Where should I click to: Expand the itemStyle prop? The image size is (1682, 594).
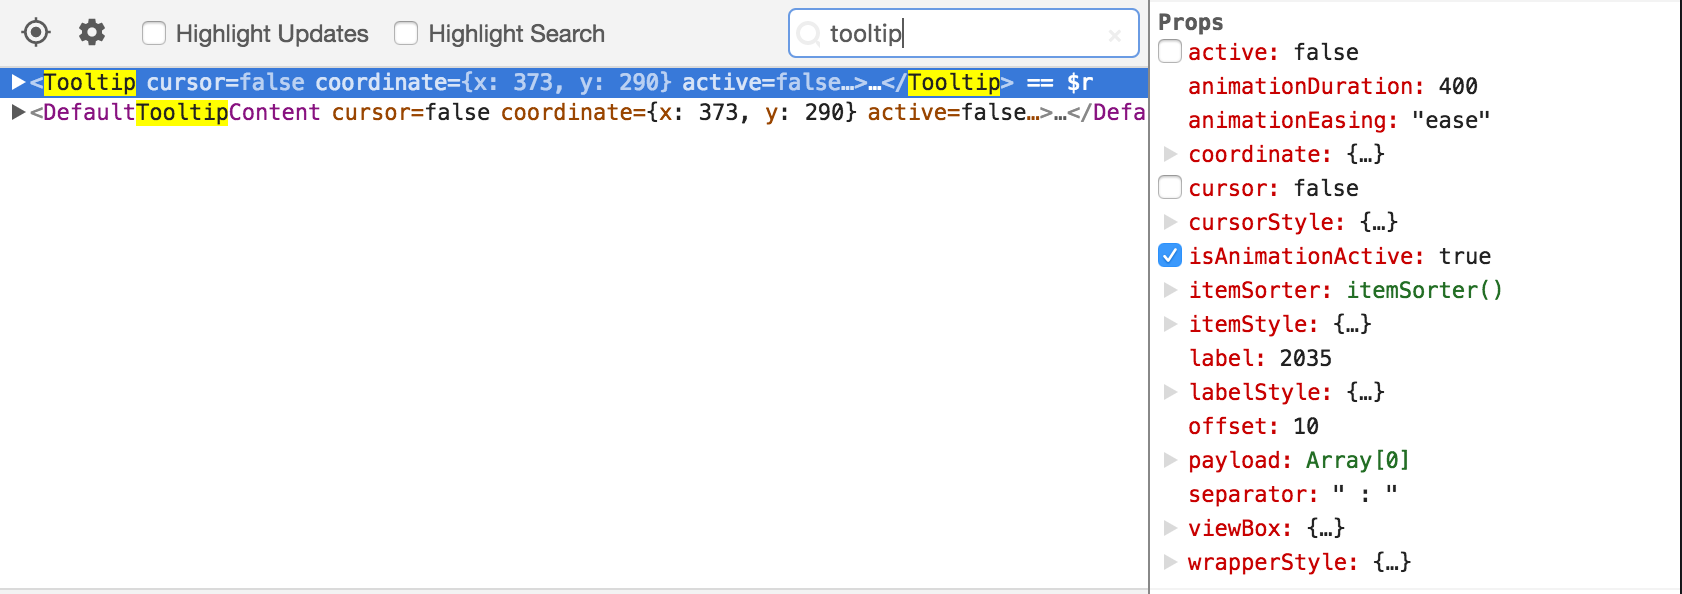click(1170, 324)
